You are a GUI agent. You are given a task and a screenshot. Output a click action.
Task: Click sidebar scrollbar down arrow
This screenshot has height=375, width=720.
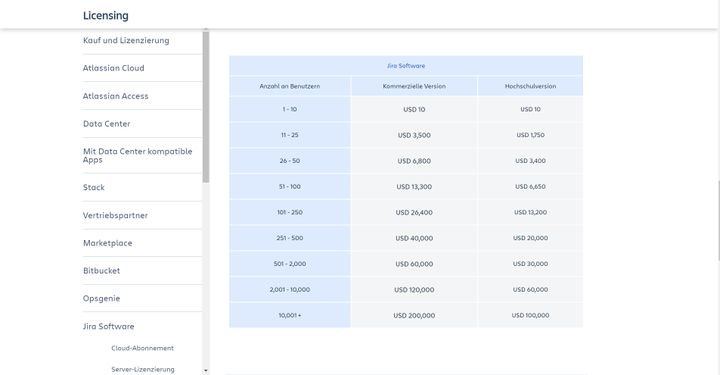[206, 370]
